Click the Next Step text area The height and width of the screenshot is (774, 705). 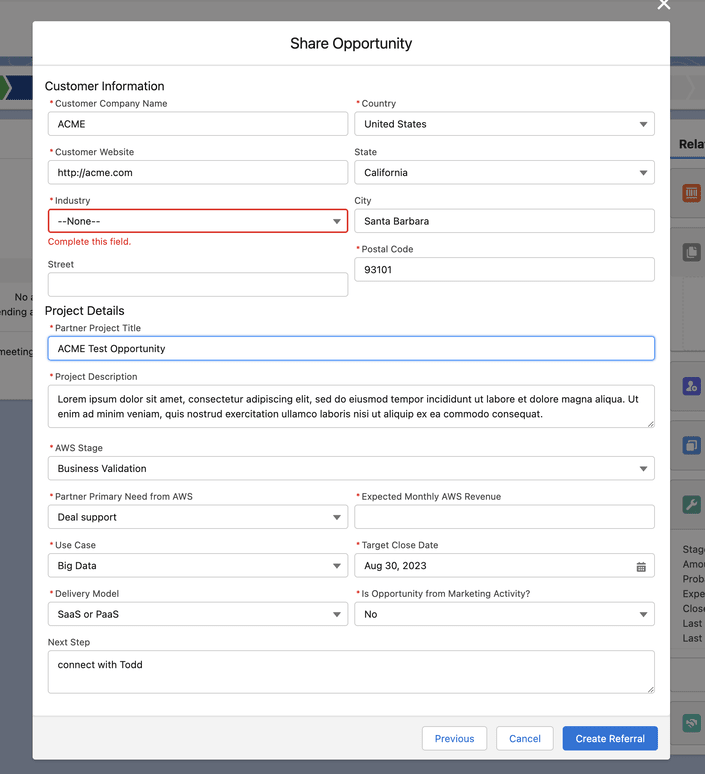coord(351,672)
